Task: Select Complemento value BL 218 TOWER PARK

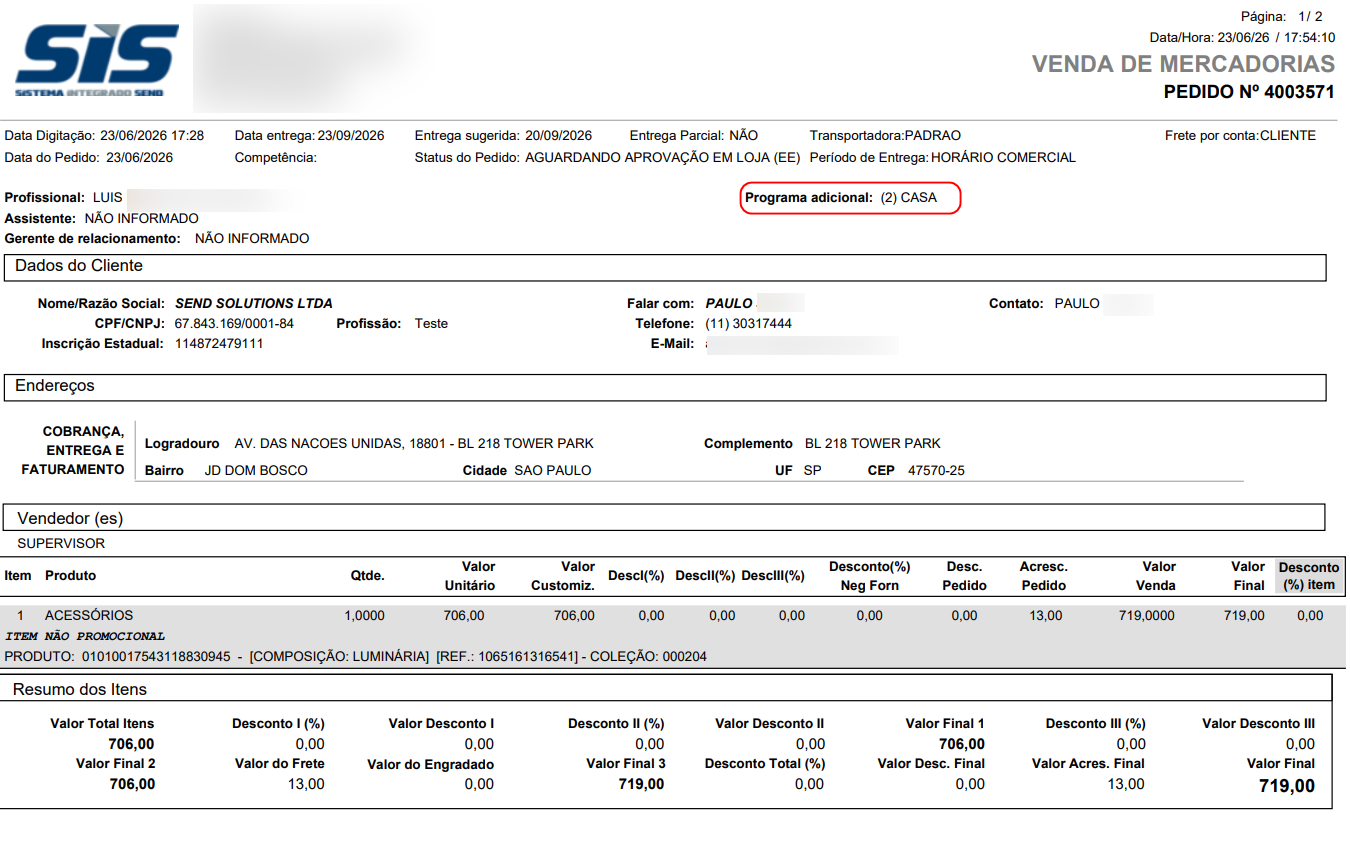Action: pos(873,443)
